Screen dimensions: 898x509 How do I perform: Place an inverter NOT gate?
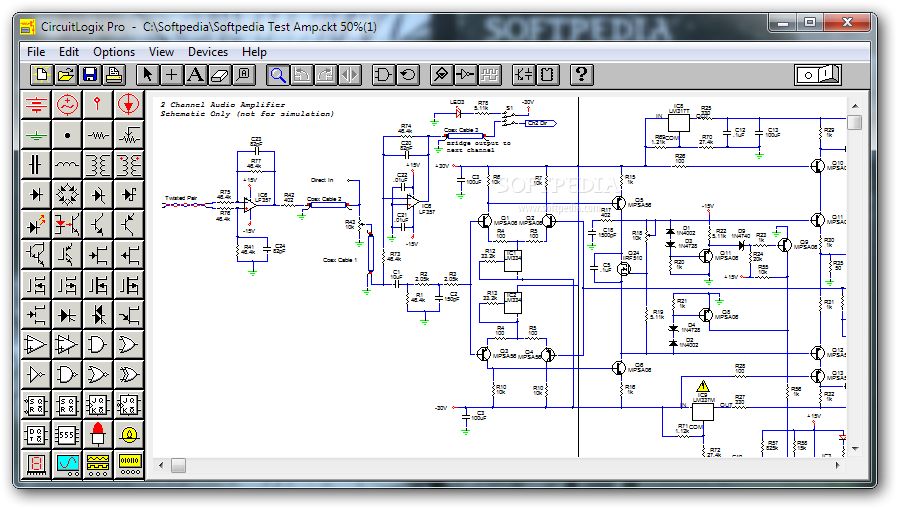(x=36, y=375)
